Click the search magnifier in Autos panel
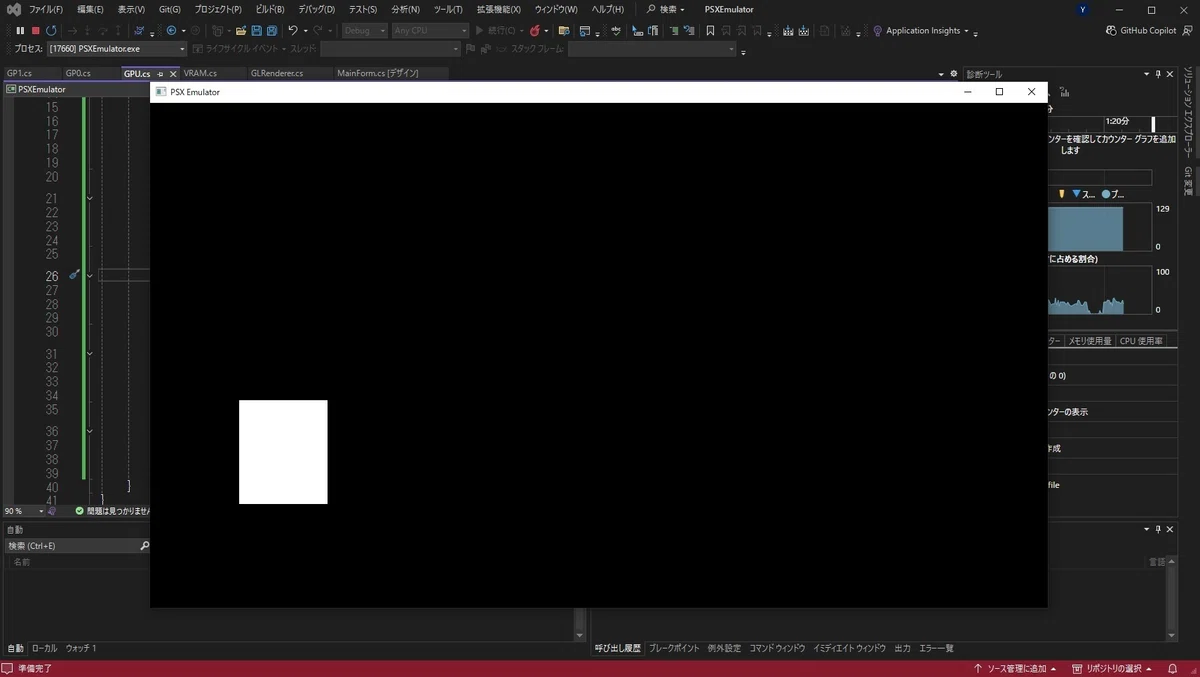 click(x=144, y=546)
